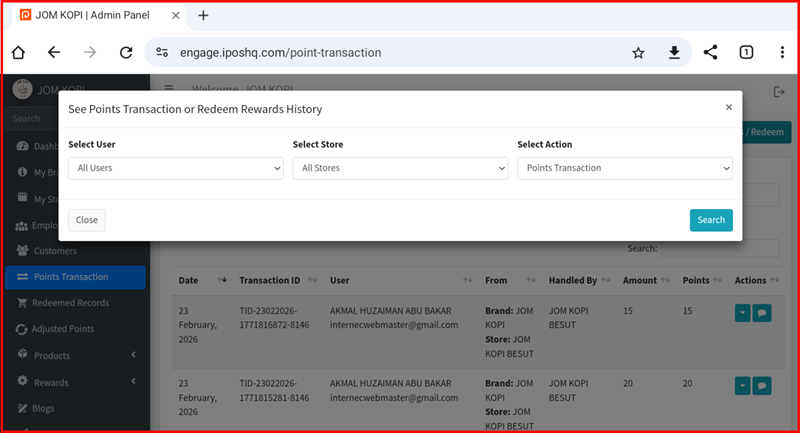Screen dimensions: 800x433
Task: Click the browser home icon
Action: [x=17, y=53]
